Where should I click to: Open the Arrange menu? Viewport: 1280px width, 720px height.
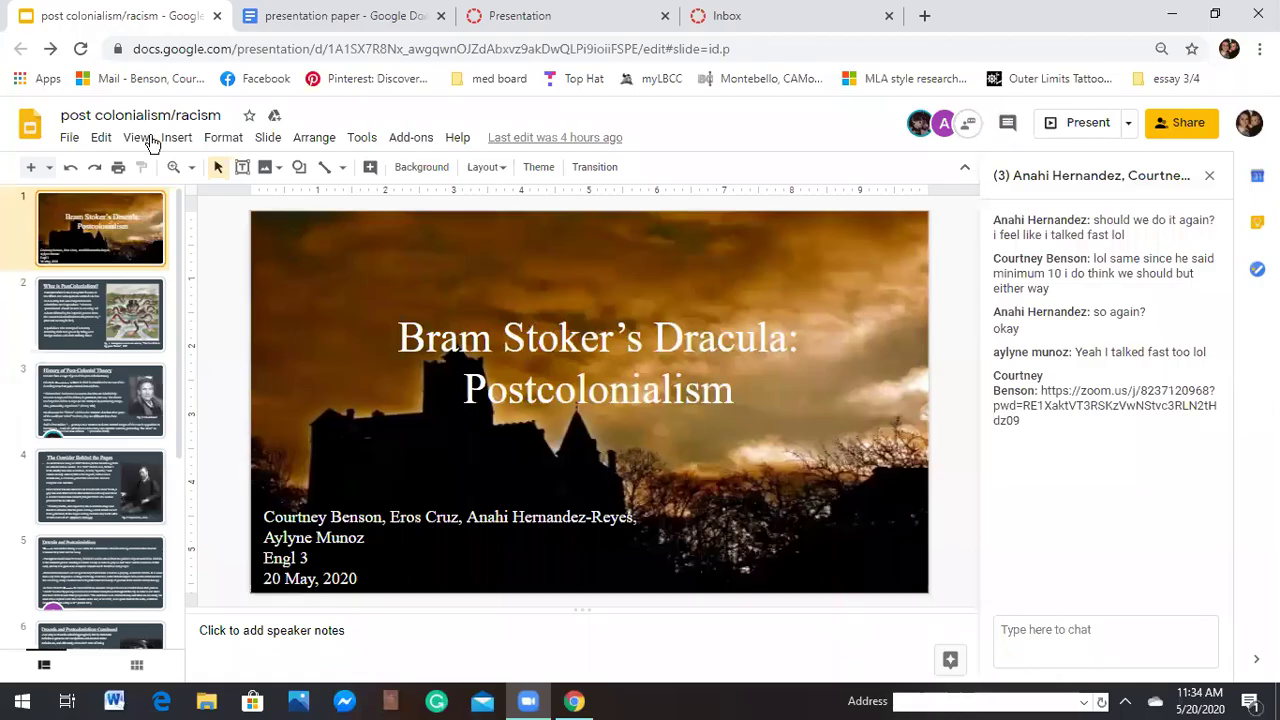(x=314, y=137)
